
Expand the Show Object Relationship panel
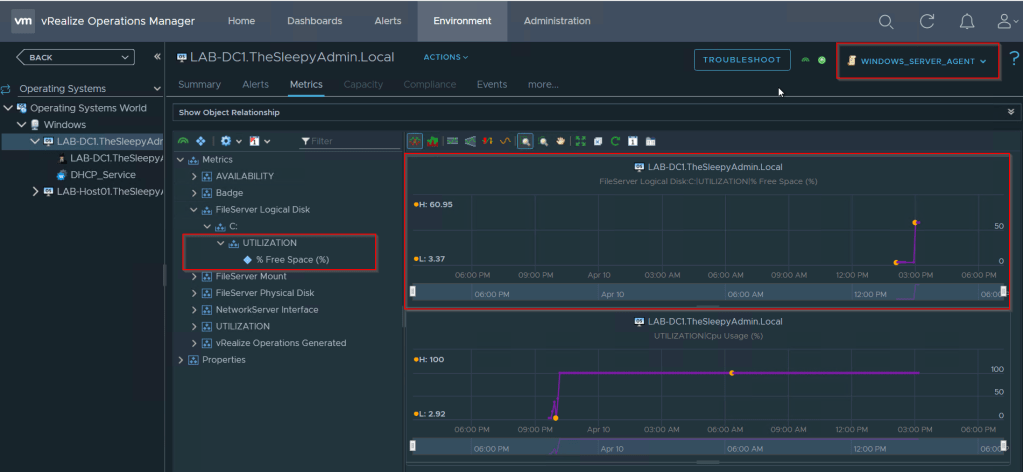pos(1010,112)
